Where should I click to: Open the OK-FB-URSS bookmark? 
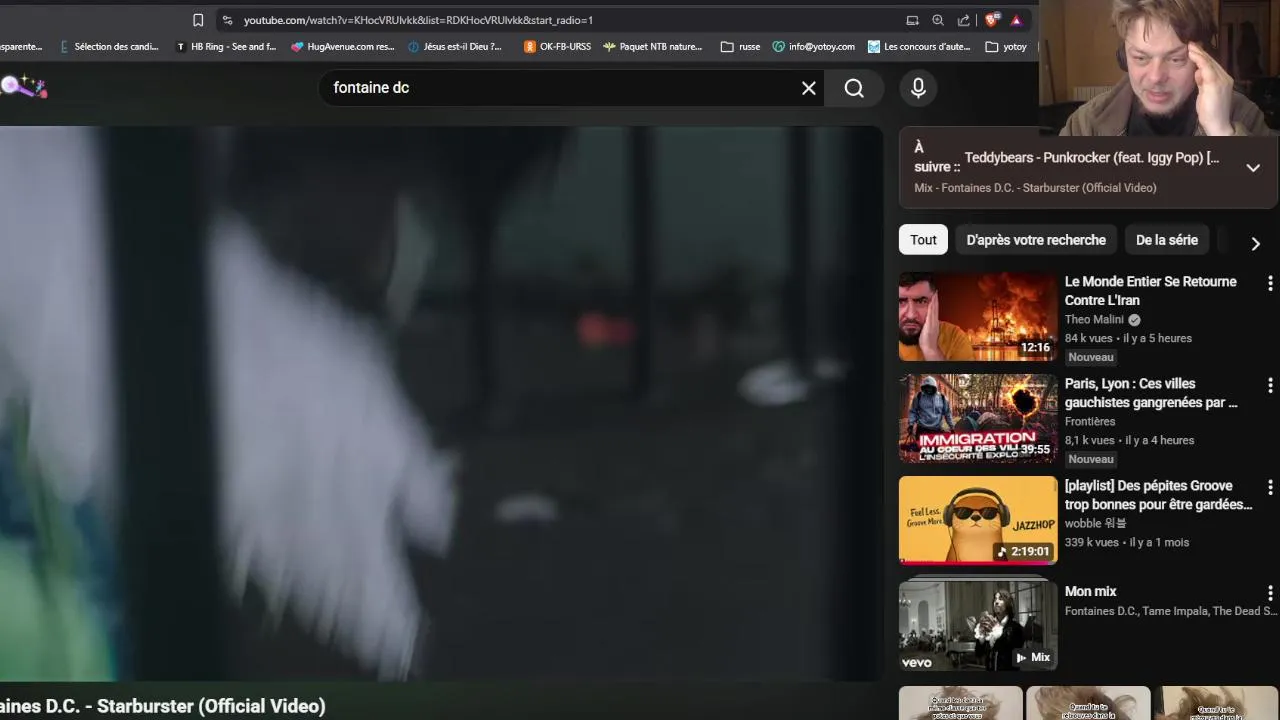click(x=558, y=46)
